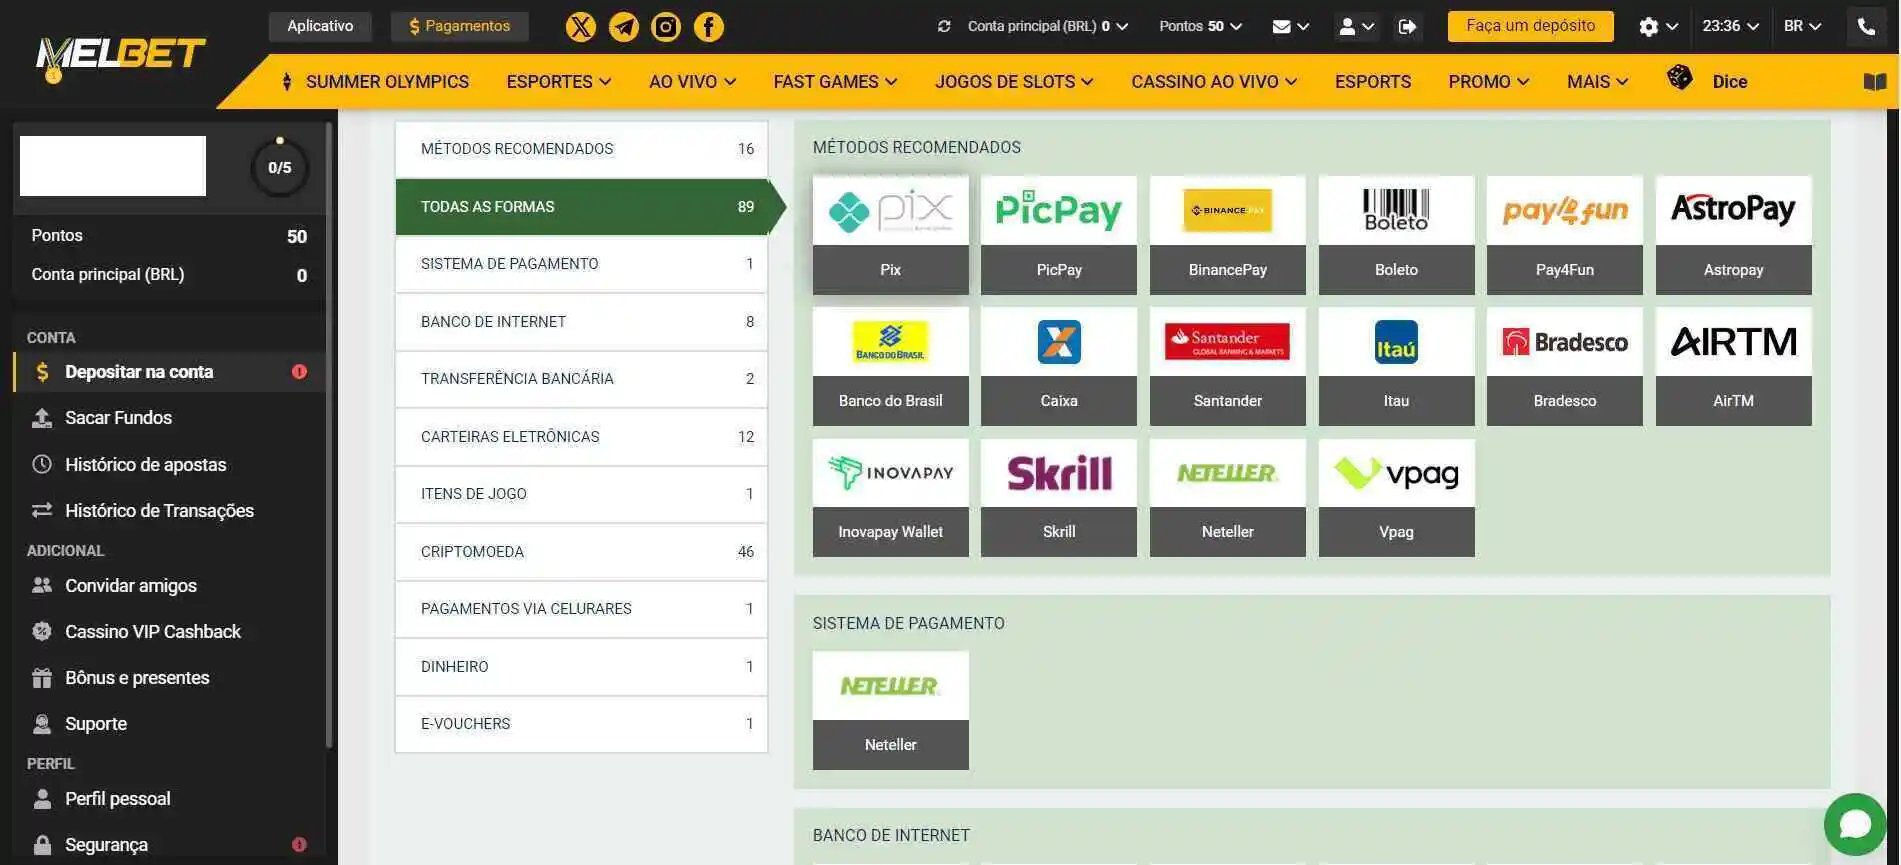Click the Aplicativo button
1901x865 pixels.
[320, 26]
